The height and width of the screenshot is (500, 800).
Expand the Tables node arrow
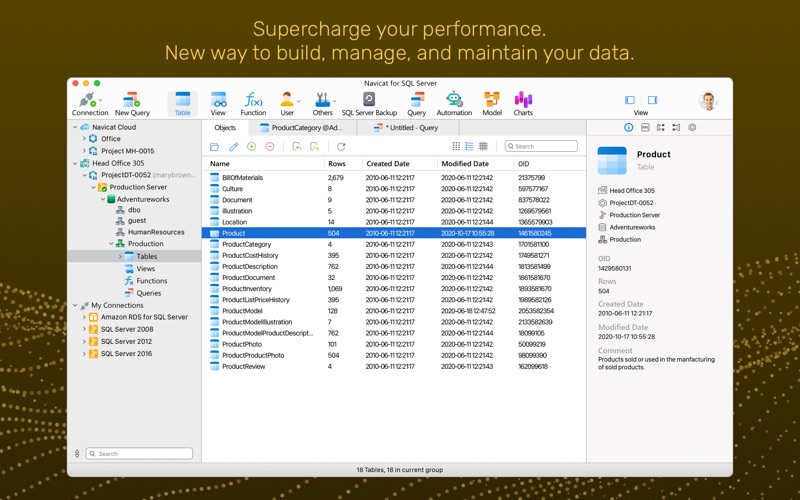(x=120, y=256)
